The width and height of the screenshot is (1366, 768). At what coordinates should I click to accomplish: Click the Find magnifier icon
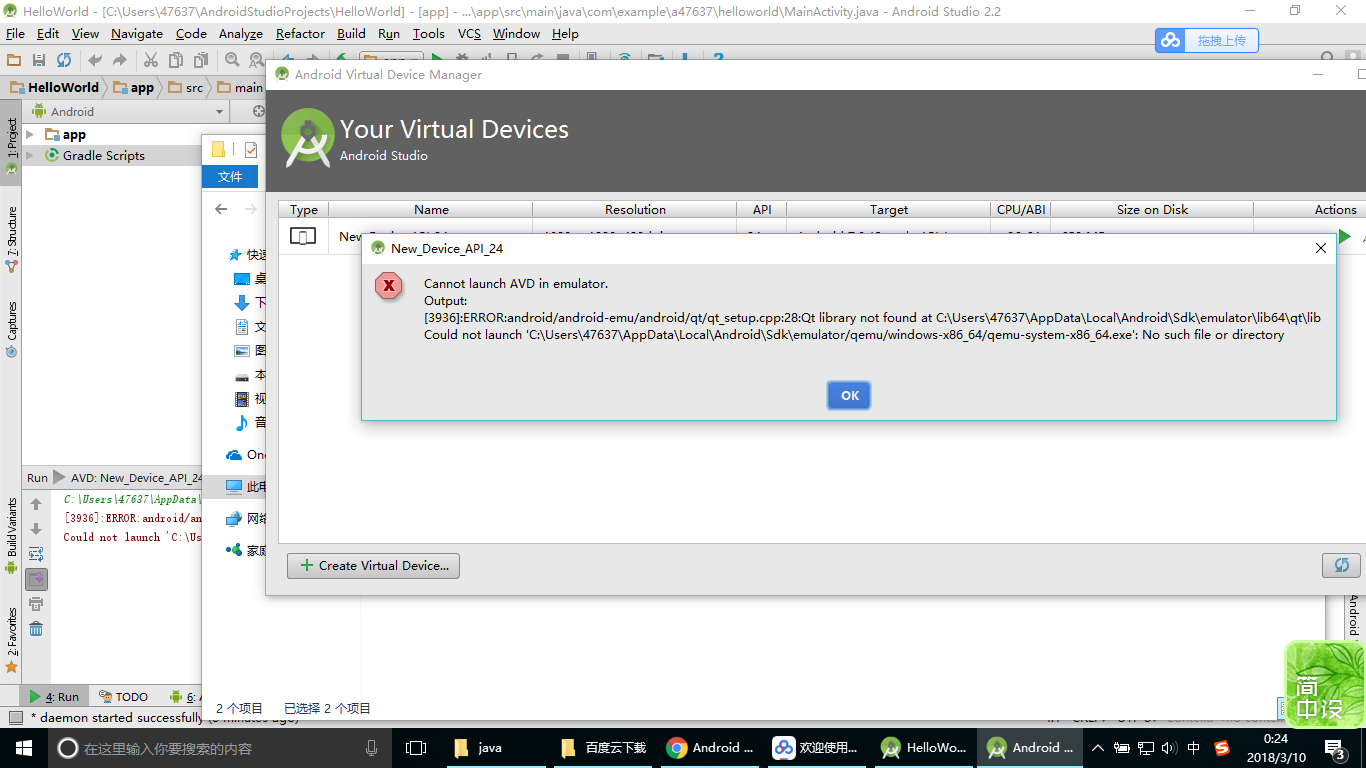pyautogui.click(x=232, y=61)
